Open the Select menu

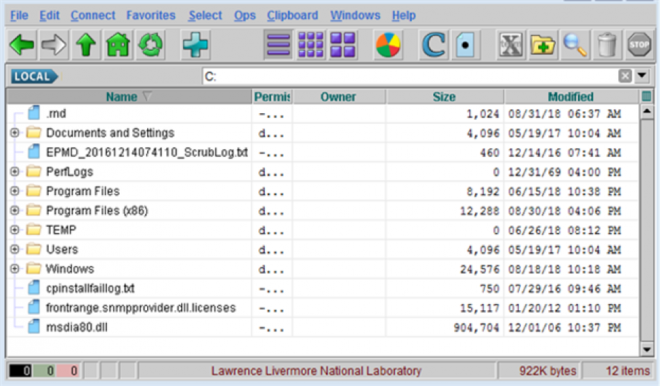click(205, 16)
